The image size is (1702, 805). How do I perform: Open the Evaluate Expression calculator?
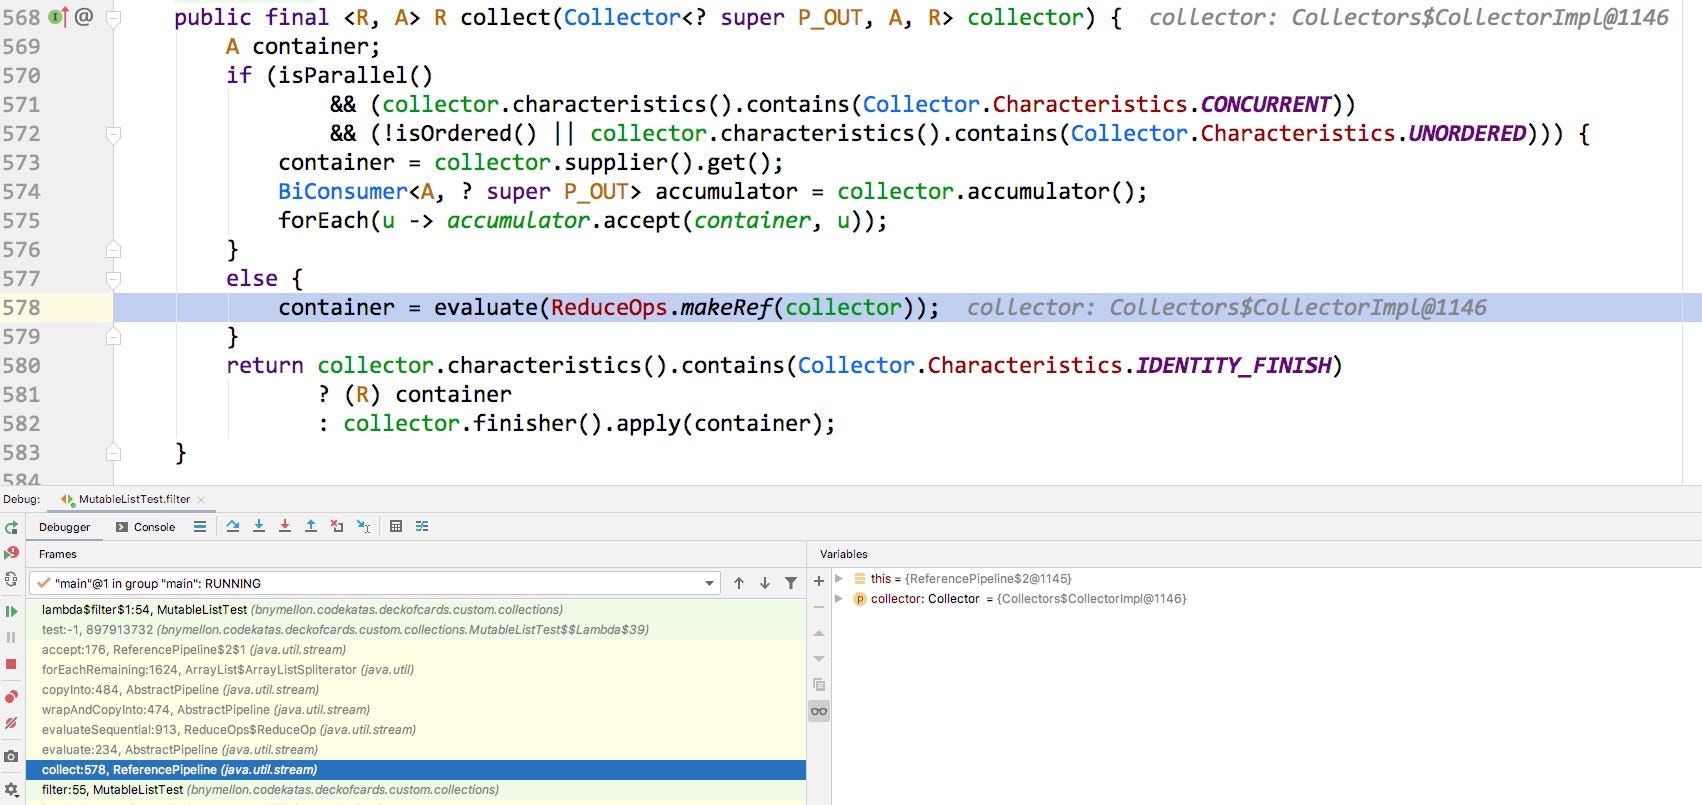396,526
